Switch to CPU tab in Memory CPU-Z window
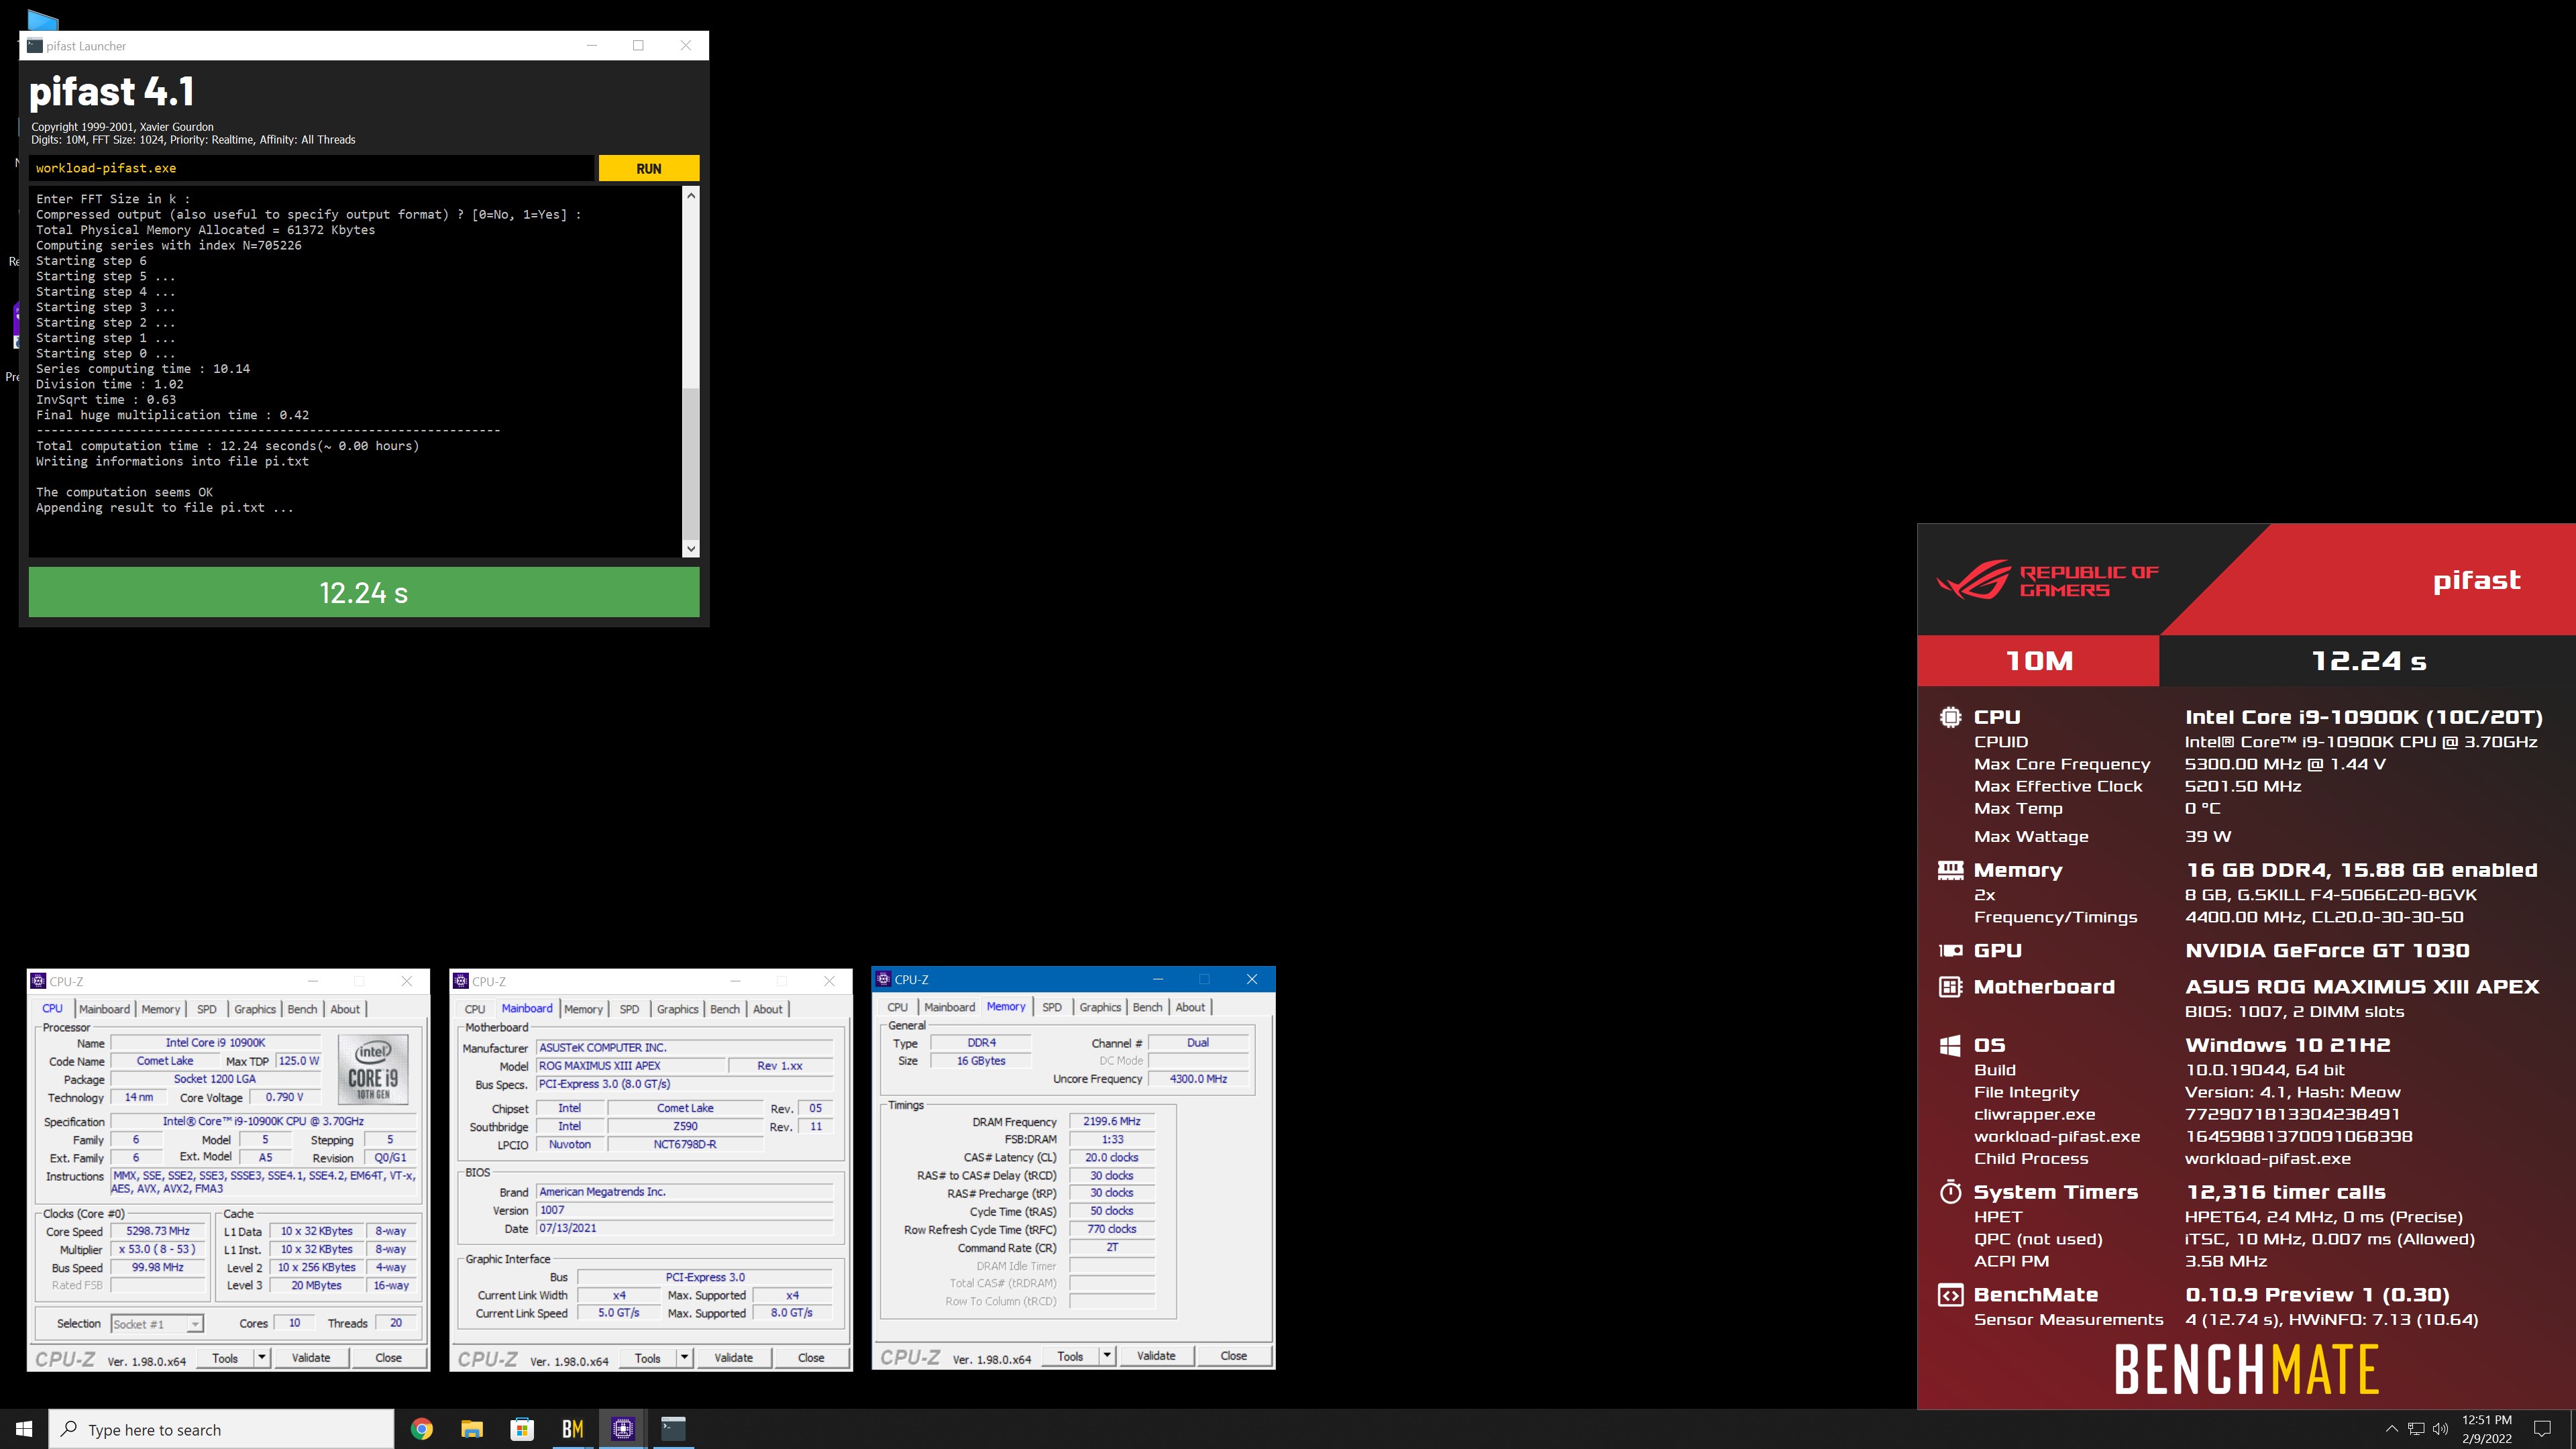This screenshot has width=2576, height=1449. coord(897,1007)
